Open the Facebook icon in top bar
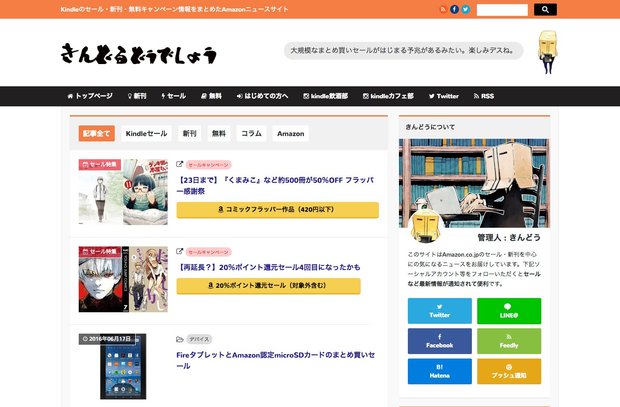The height and width of the screenshot is (407, 620). [454, 9]
